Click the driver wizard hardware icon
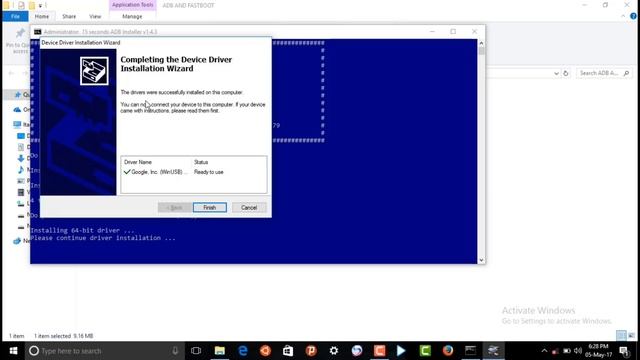The width and height of the screenshot is (640, 360). tap(94, 71)
